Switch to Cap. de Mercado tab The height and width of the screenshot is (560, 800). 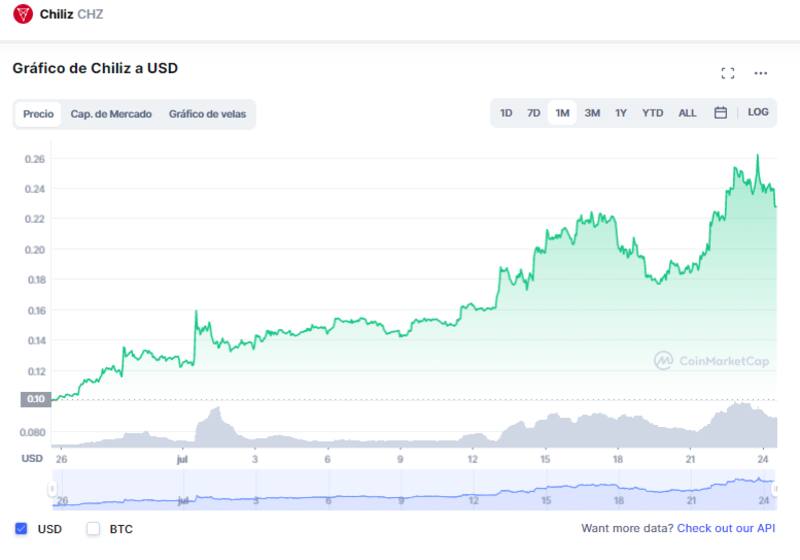pos(111,114)
